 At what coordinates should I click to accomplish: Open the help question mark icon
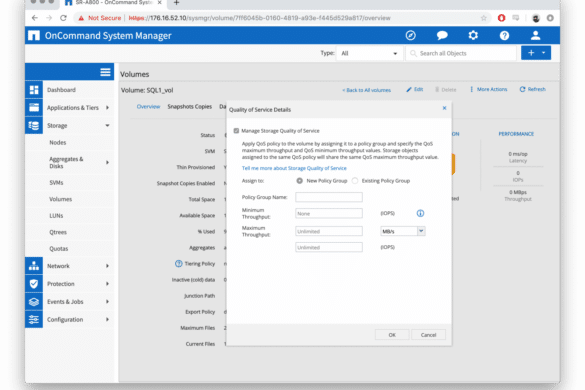(x=504, y=35)
